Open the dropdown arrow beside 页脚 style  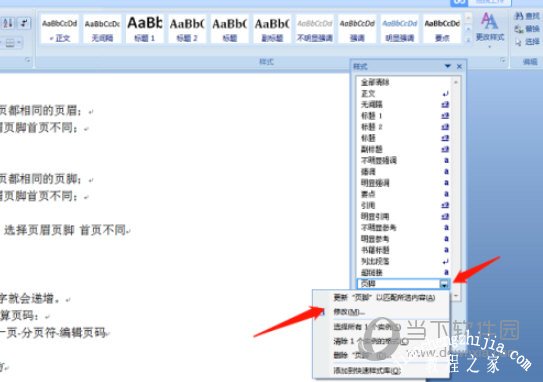coord(444,284)
